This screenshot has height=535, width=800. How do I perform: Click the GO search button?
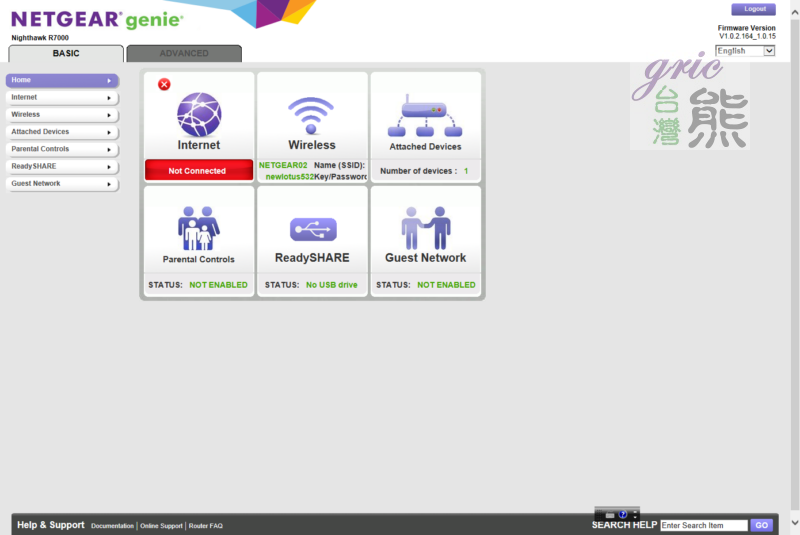761,525
